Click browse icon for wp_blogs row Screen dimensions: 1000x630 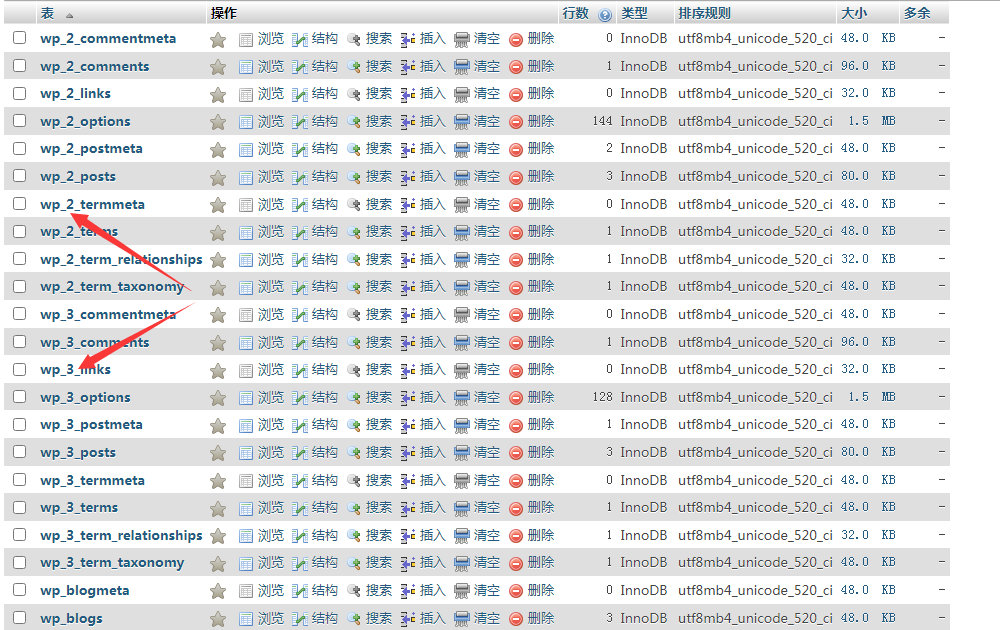click(x=246, y=619)
